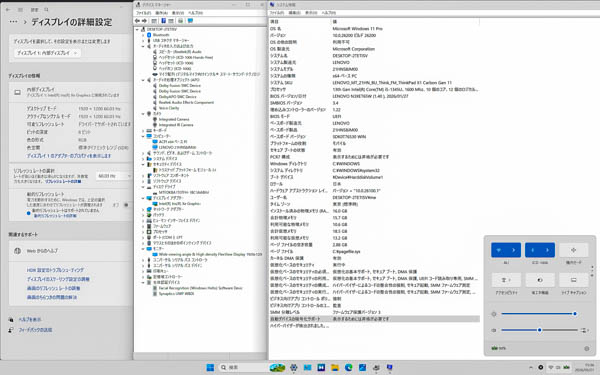Select the Facial Recognition (Windows Hello) Software Device
Viewport: 600px width, 375px height.
[201, 288]
